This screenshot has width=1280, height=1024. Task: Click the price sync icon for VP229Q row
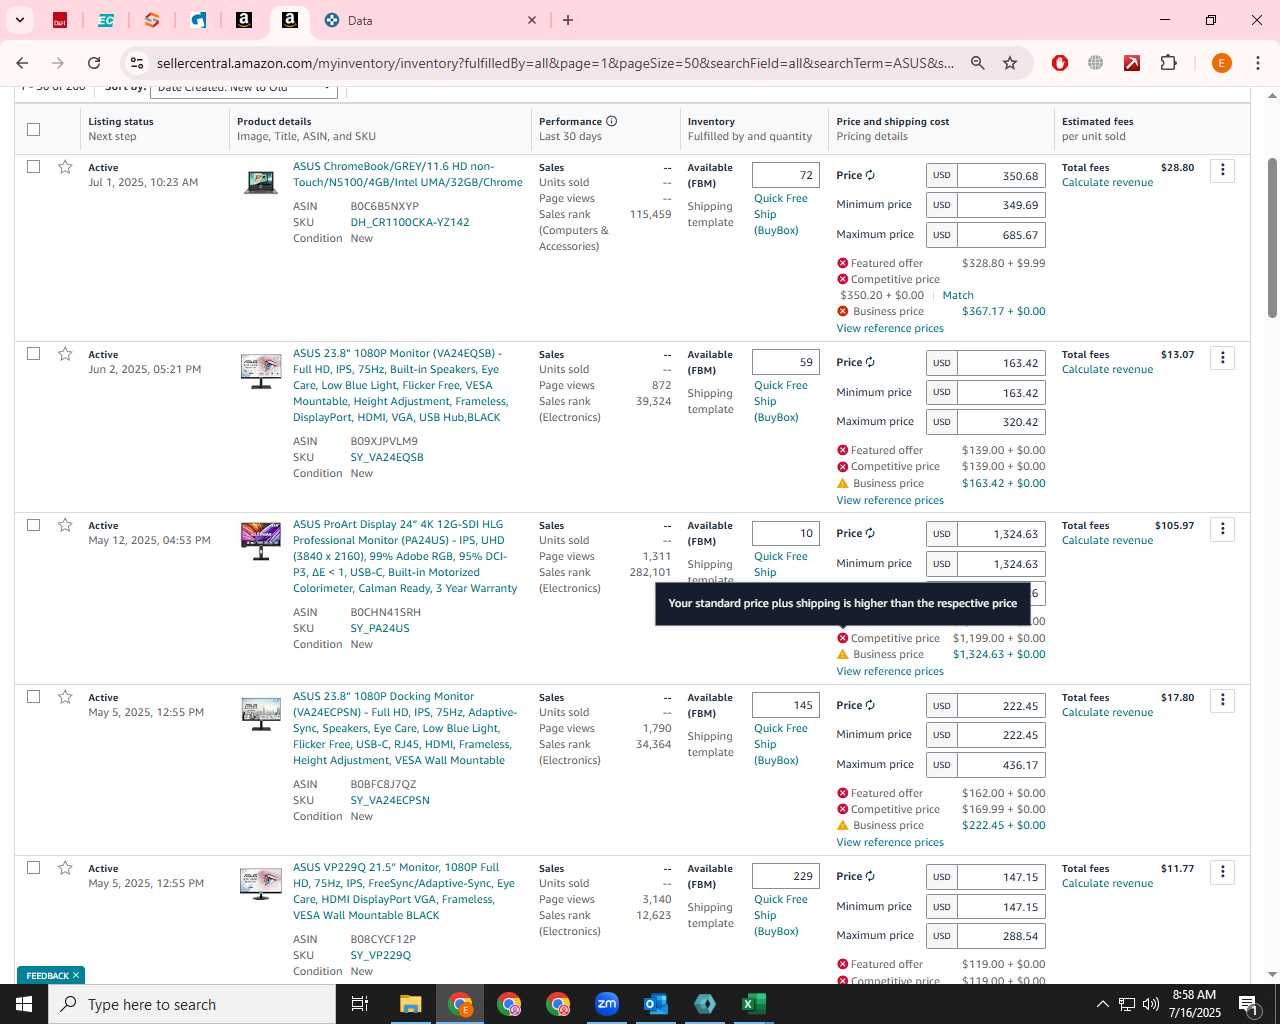tap(870, 876)
